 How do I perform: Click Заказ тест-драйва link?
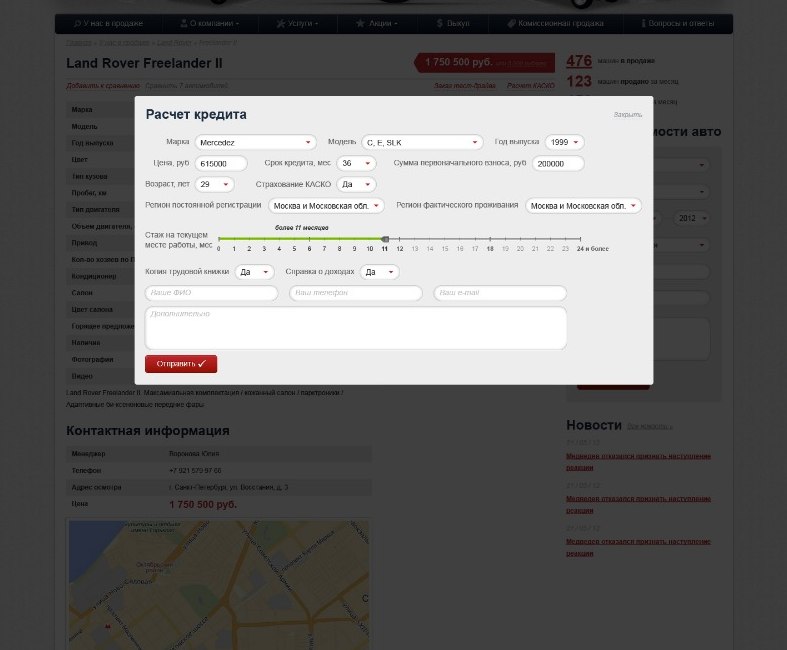(x=465, y=86)
